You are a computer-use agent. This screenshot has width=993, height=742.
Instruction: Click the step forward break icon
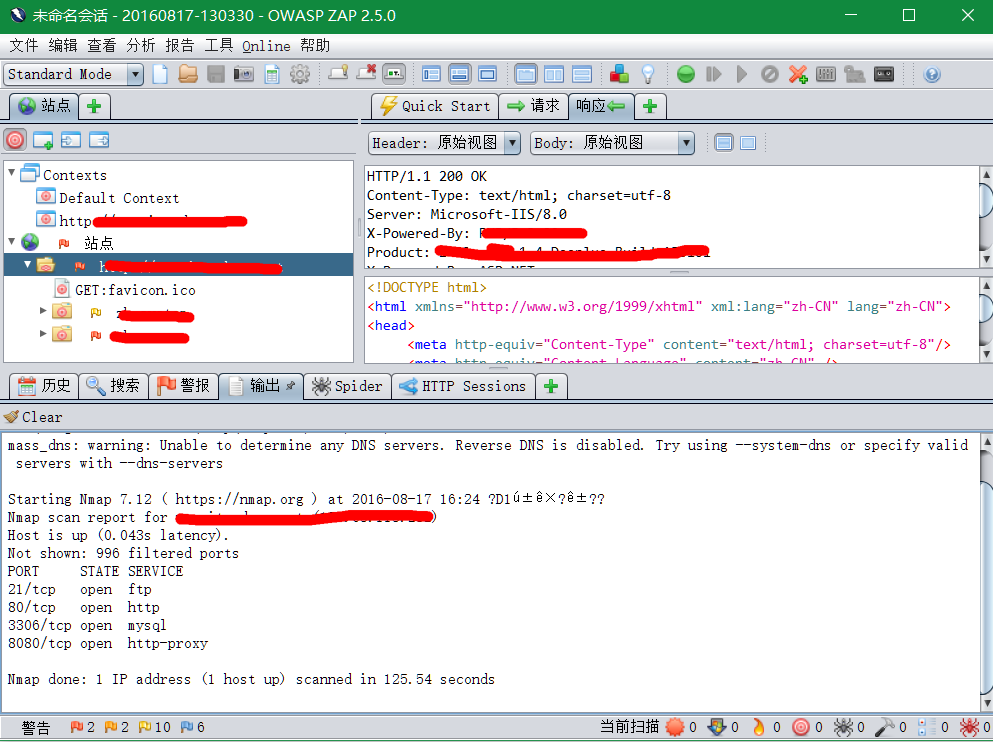[x=714, y=74]
